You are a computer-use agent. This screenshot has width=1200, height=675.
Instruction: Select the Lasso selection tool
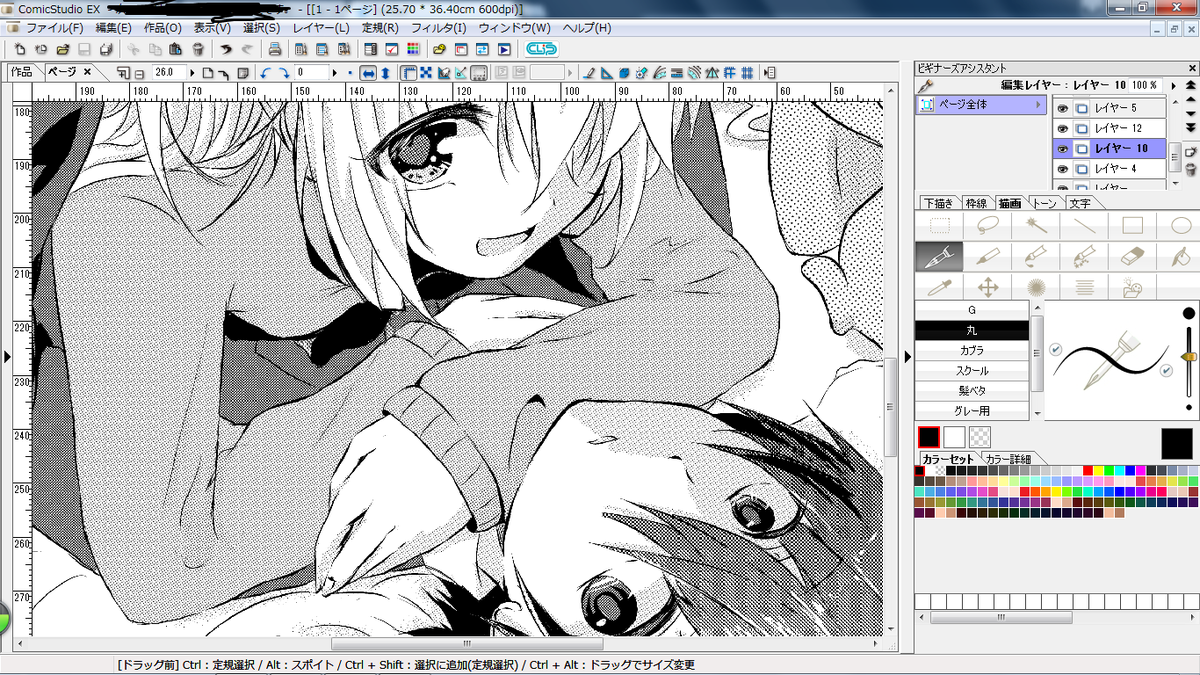click(x=987, y=226)
